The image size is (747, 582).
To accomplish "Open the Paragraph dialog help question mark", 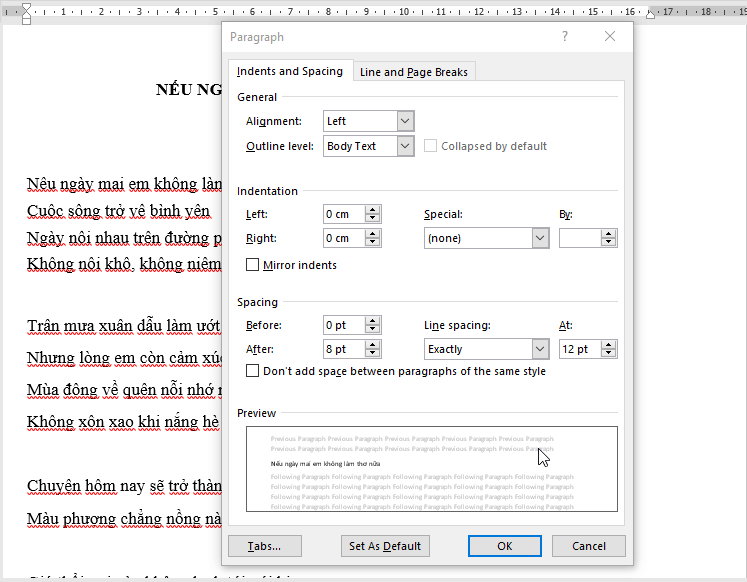I will click(565, 36).
